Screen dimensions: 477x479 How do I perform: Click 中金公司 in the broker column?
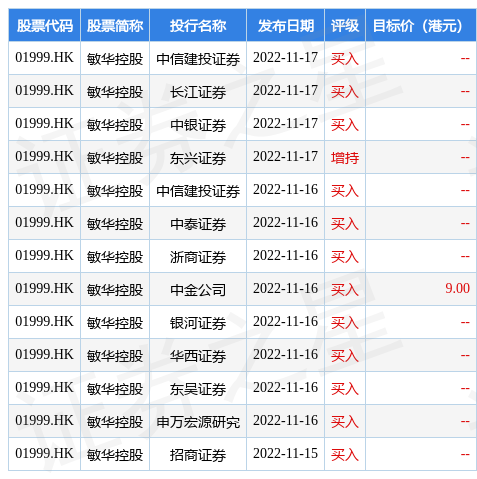click(198, 290)
